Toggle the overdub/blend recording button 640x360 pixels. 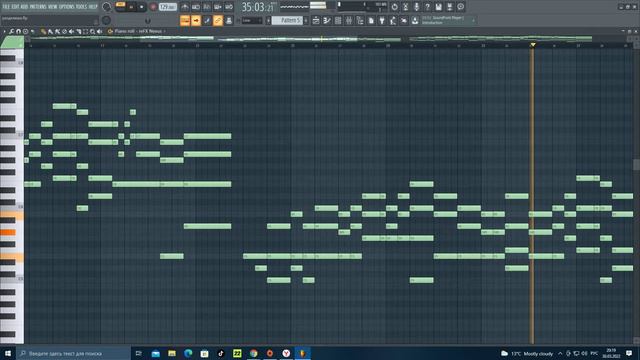[x=218, y=7]
